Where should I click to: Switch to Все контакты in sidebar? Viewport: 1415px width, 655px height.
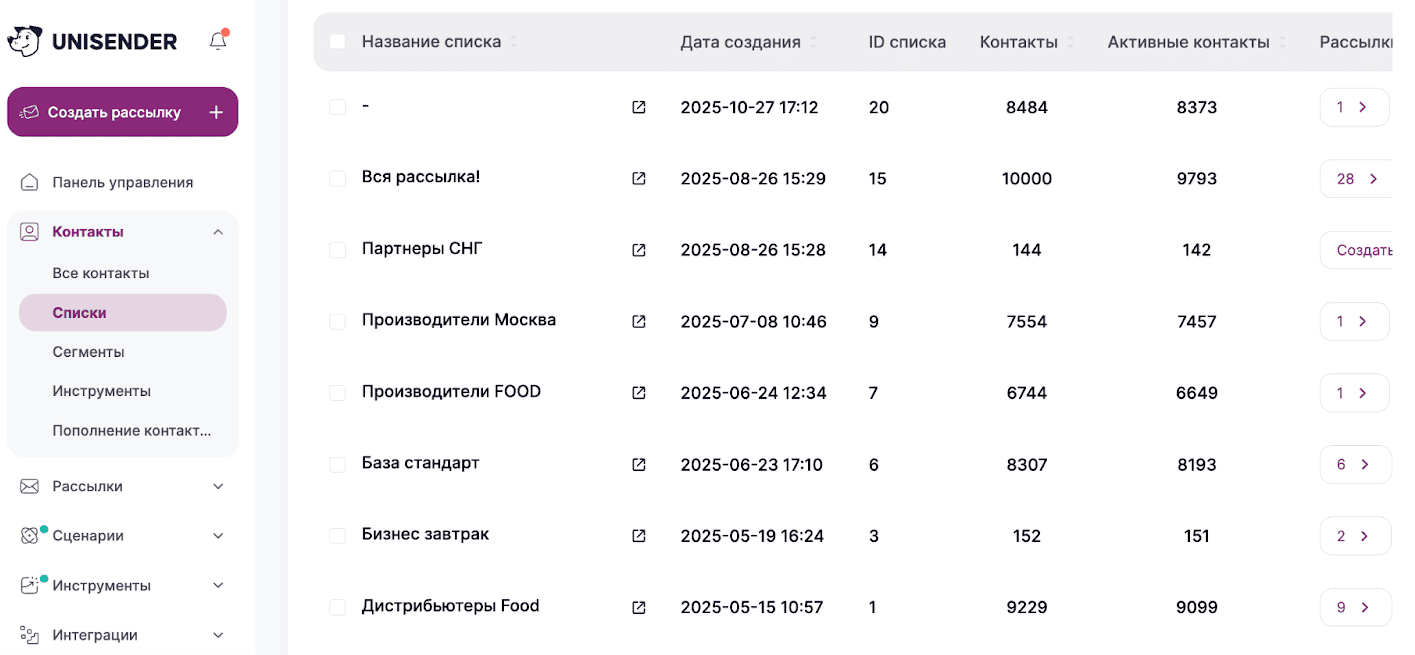coord(101,272)
